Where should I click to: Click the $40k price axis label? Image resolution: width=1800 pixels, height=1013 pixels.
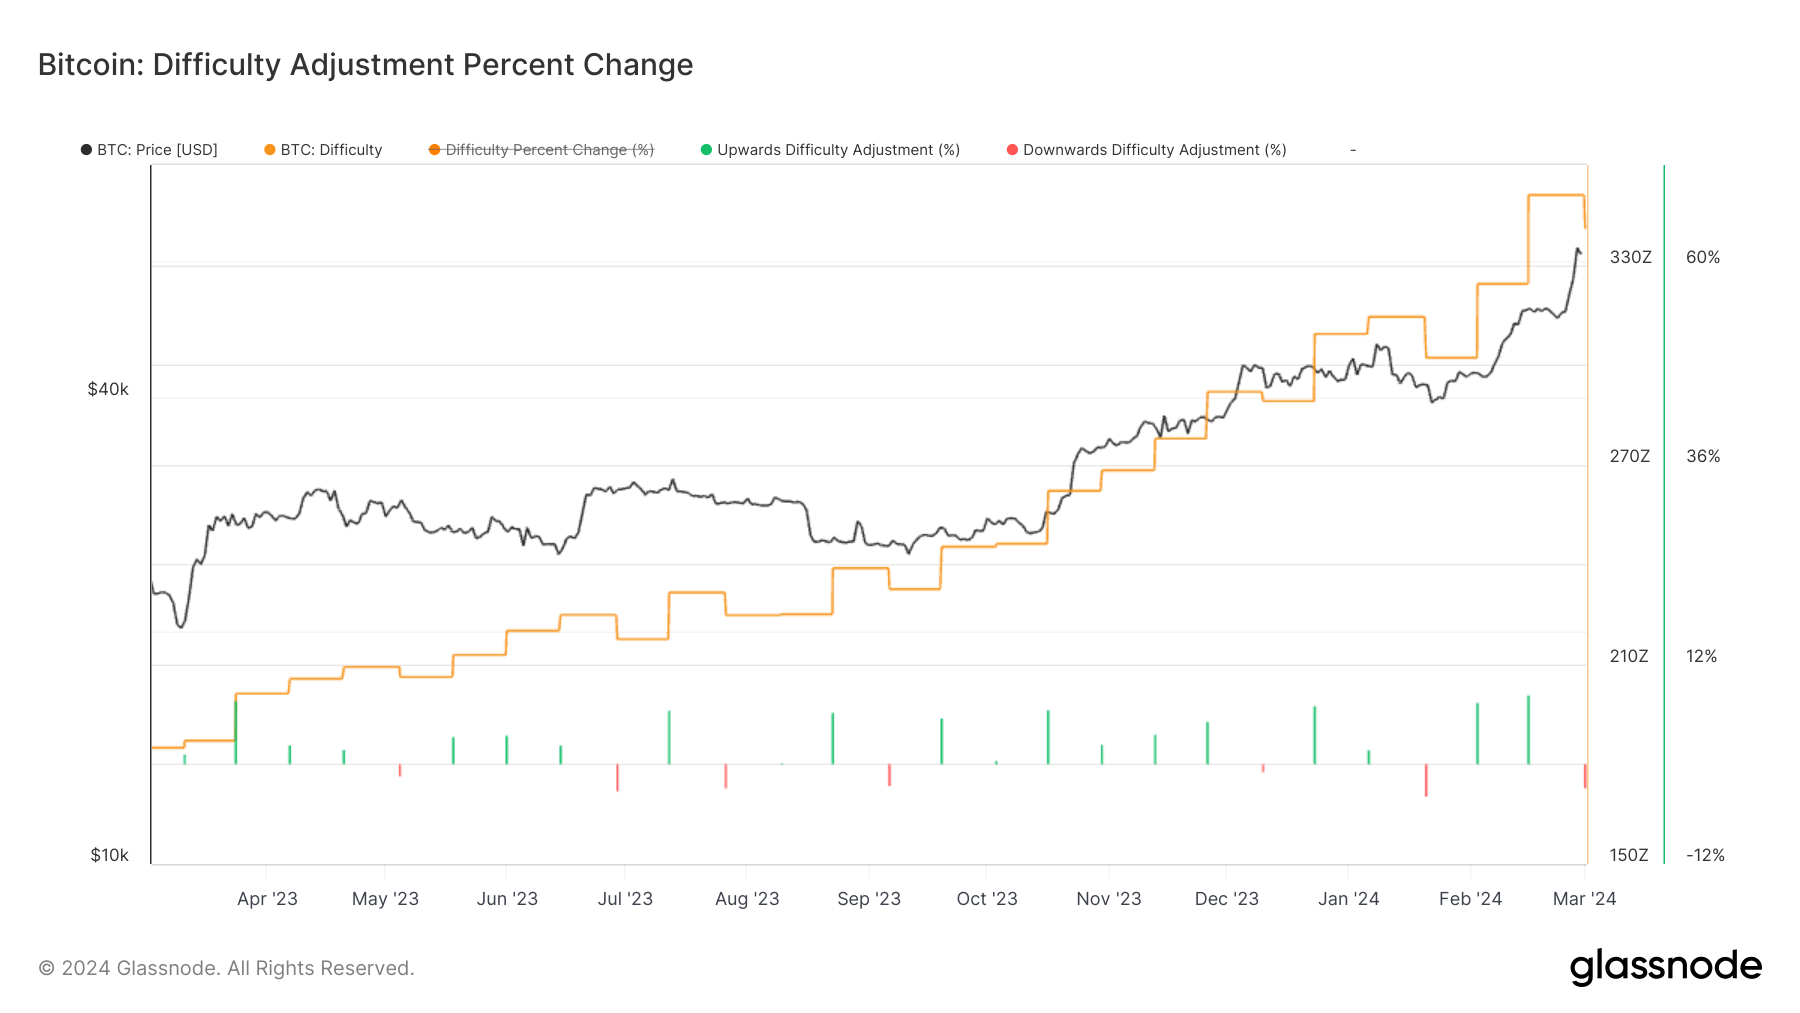coord(108,389)
